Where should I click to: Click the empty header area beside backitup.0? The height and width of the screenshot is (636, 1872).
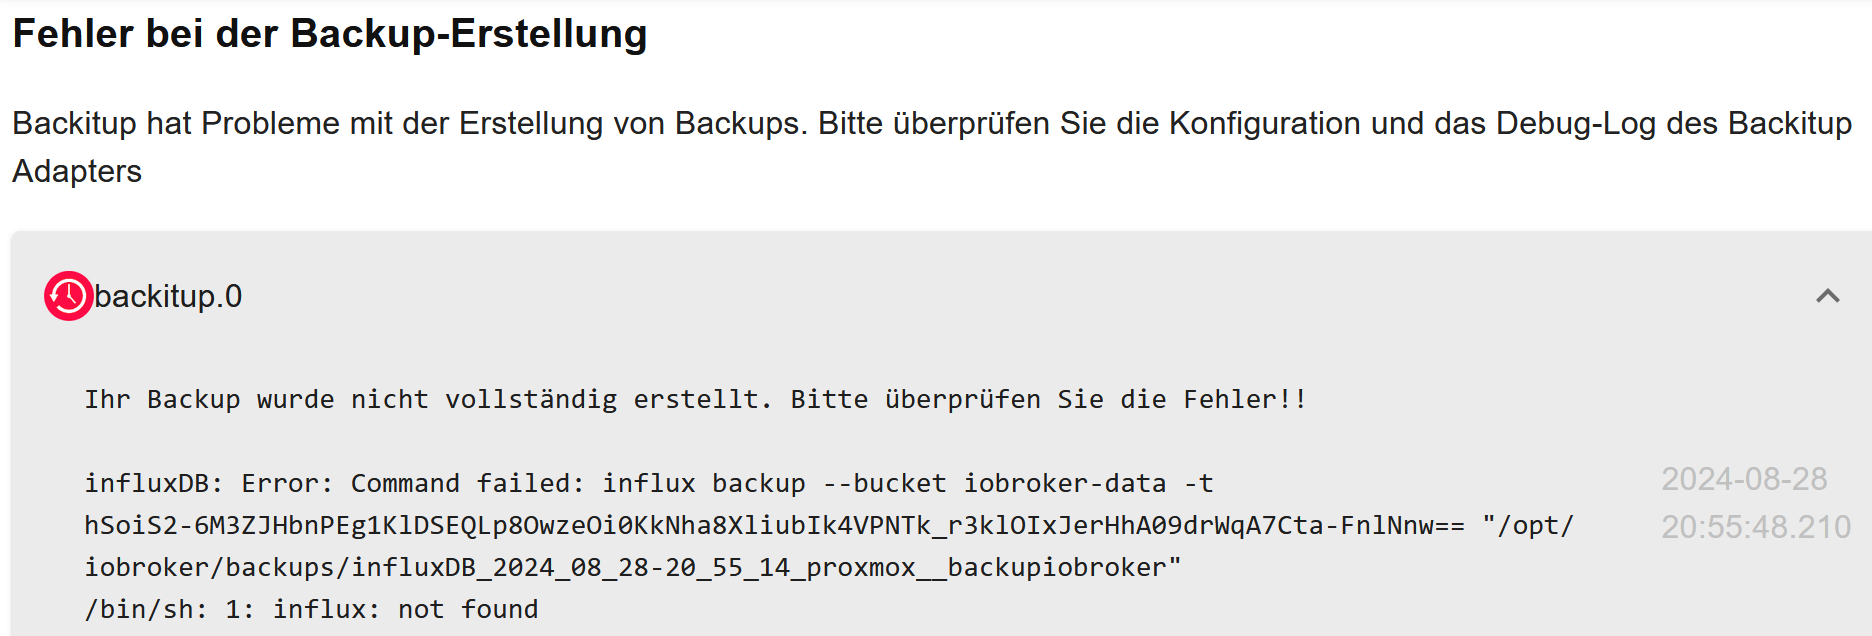[x=1020, y=296]
